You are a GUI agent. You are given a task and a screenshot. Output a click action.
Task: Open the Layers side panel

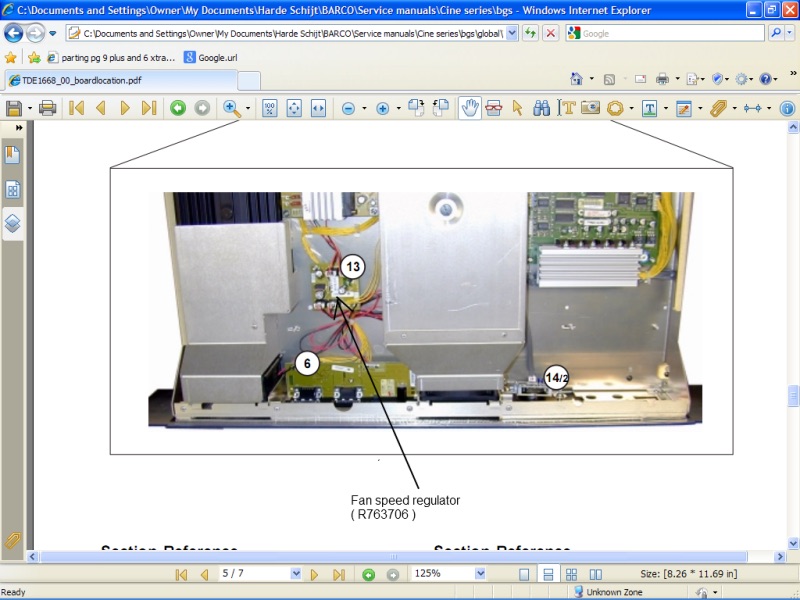13,223
